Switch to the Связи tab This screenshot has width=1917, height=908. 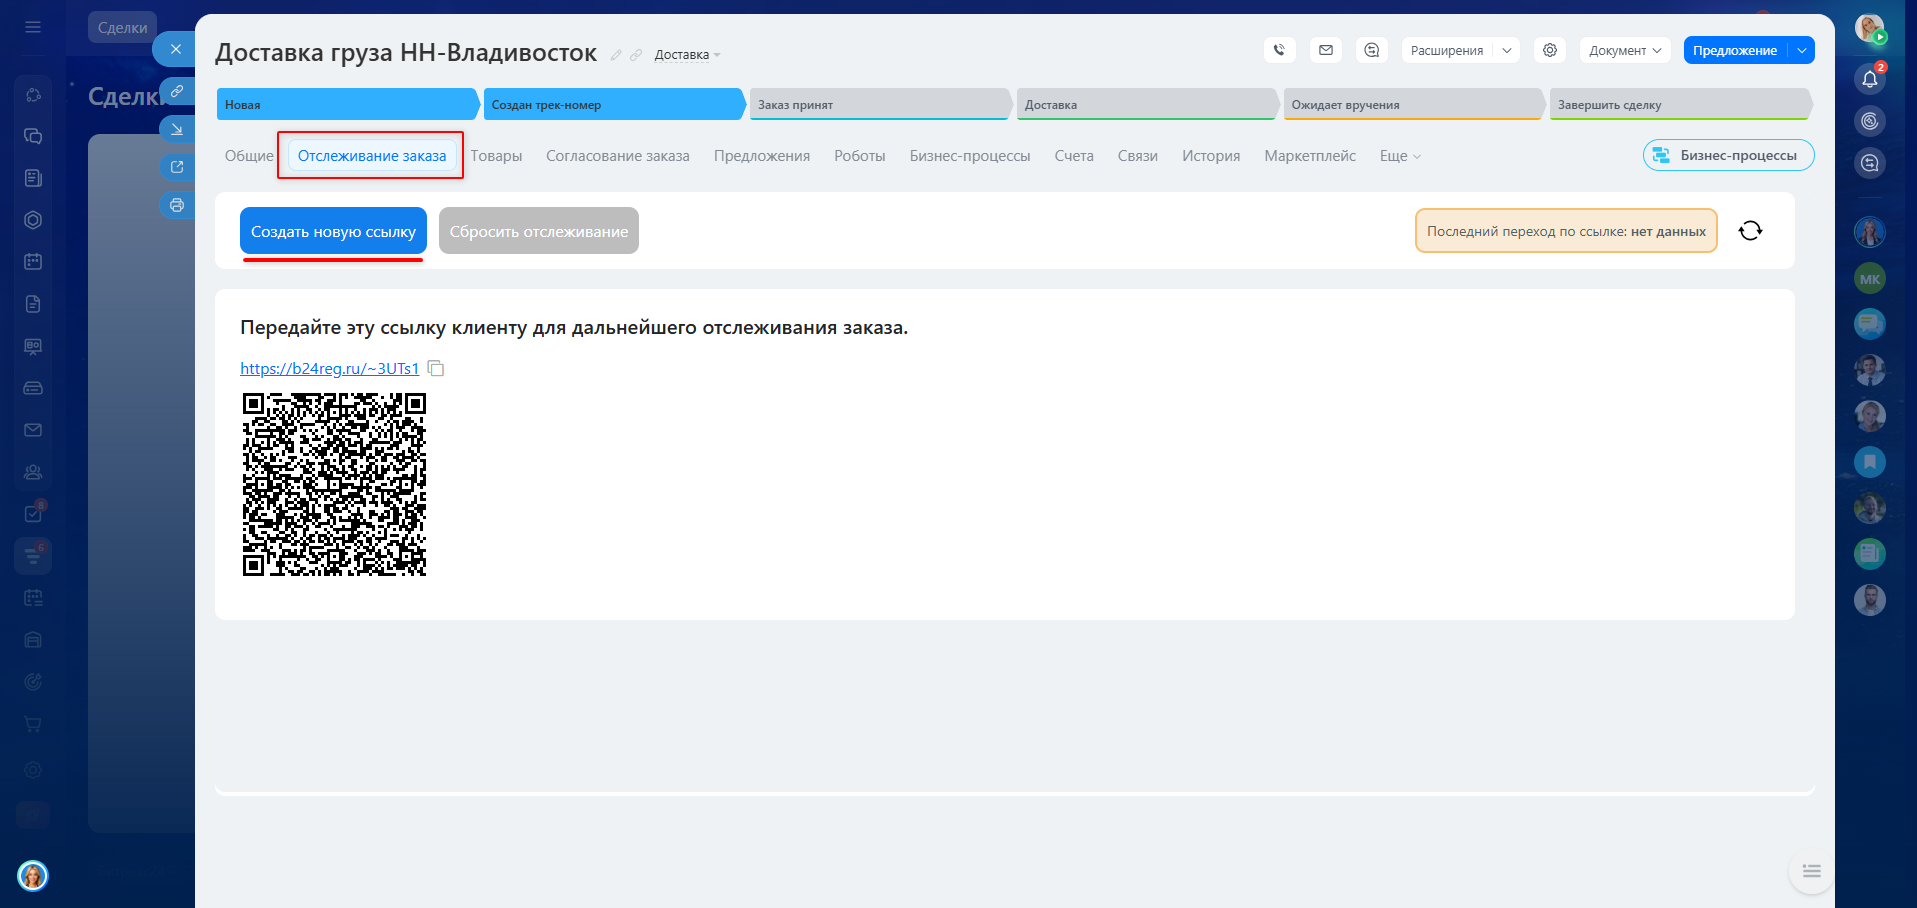[1138, 156]
